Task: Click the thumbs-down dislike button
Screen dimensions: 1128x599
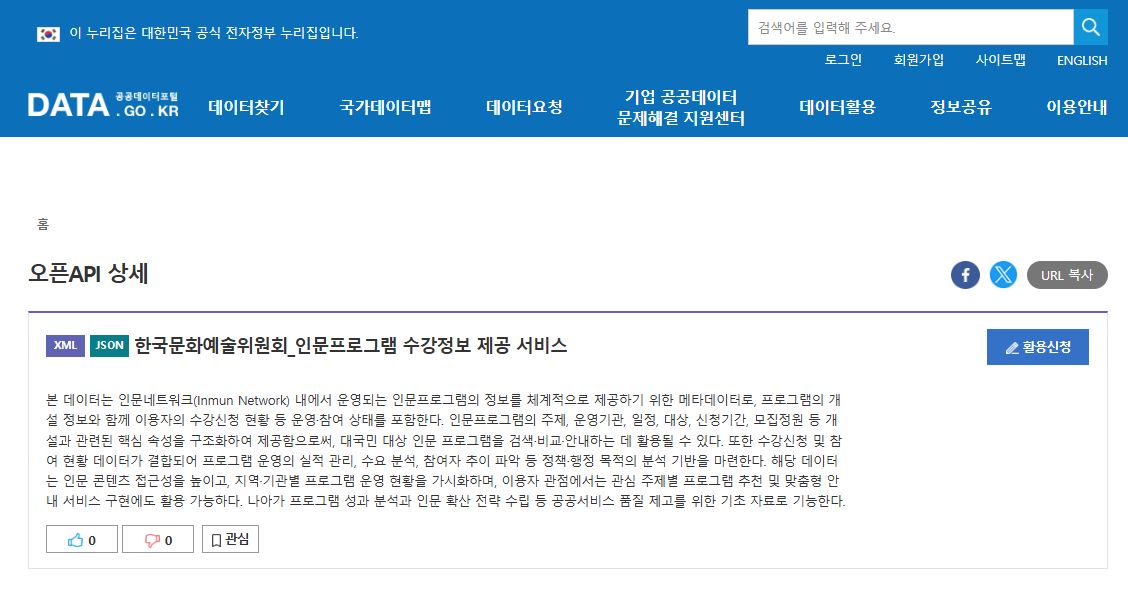Action: click(158, 540)
